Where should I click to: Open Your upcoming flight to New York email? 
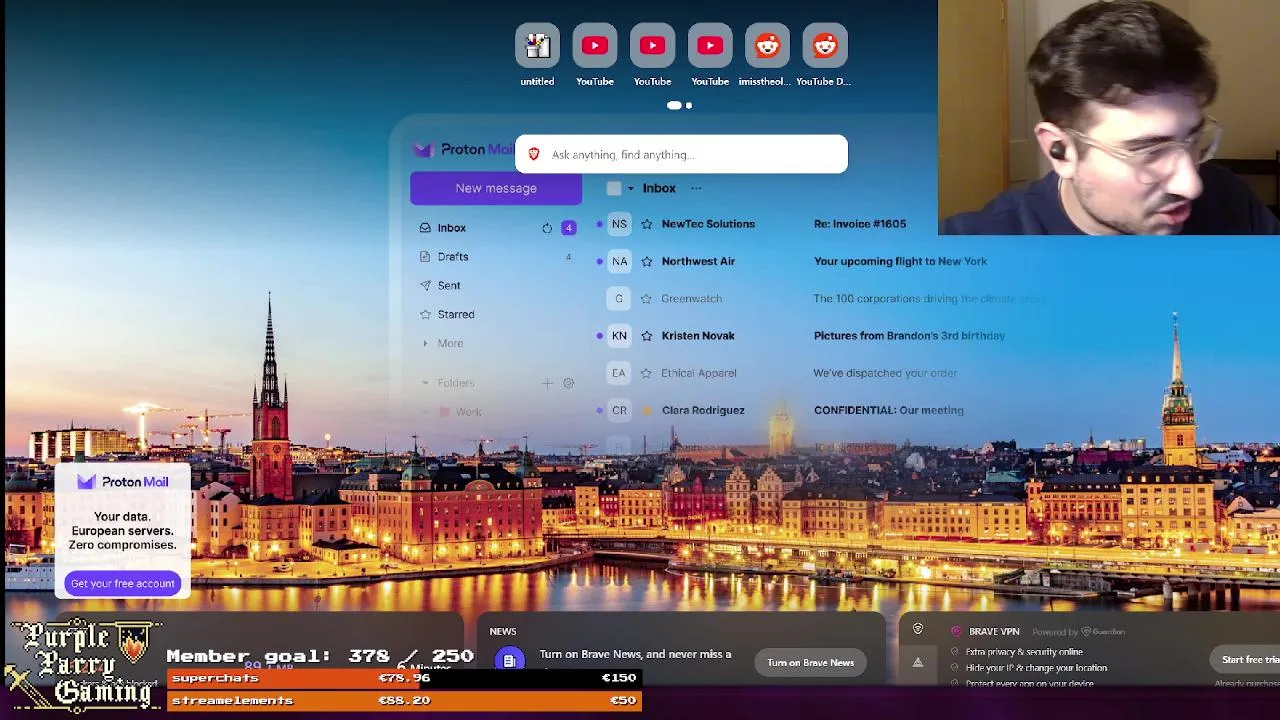click(x=900, y=261)
